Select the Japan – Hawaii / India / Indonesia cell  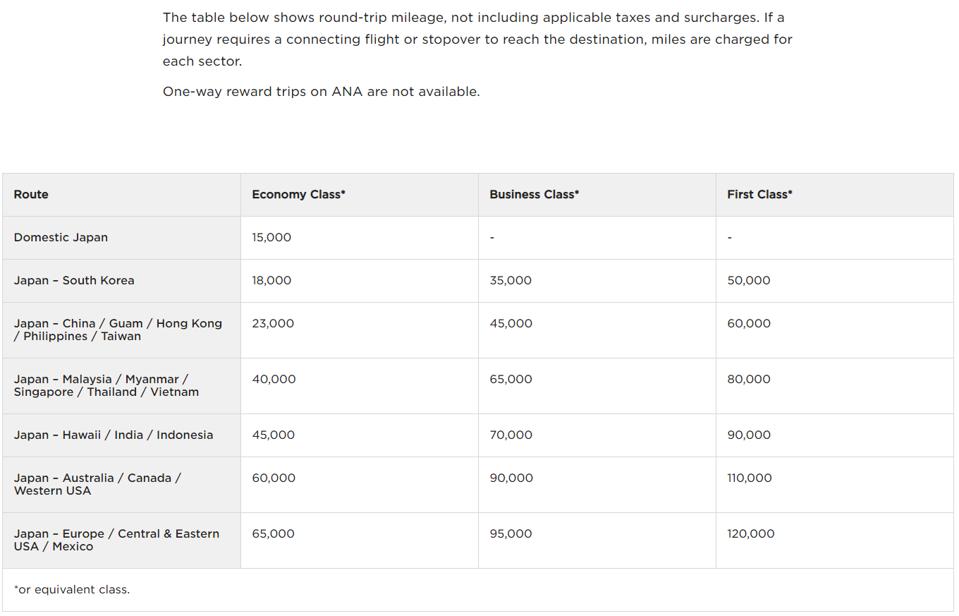pyautogui.click(x=113, y=435)
